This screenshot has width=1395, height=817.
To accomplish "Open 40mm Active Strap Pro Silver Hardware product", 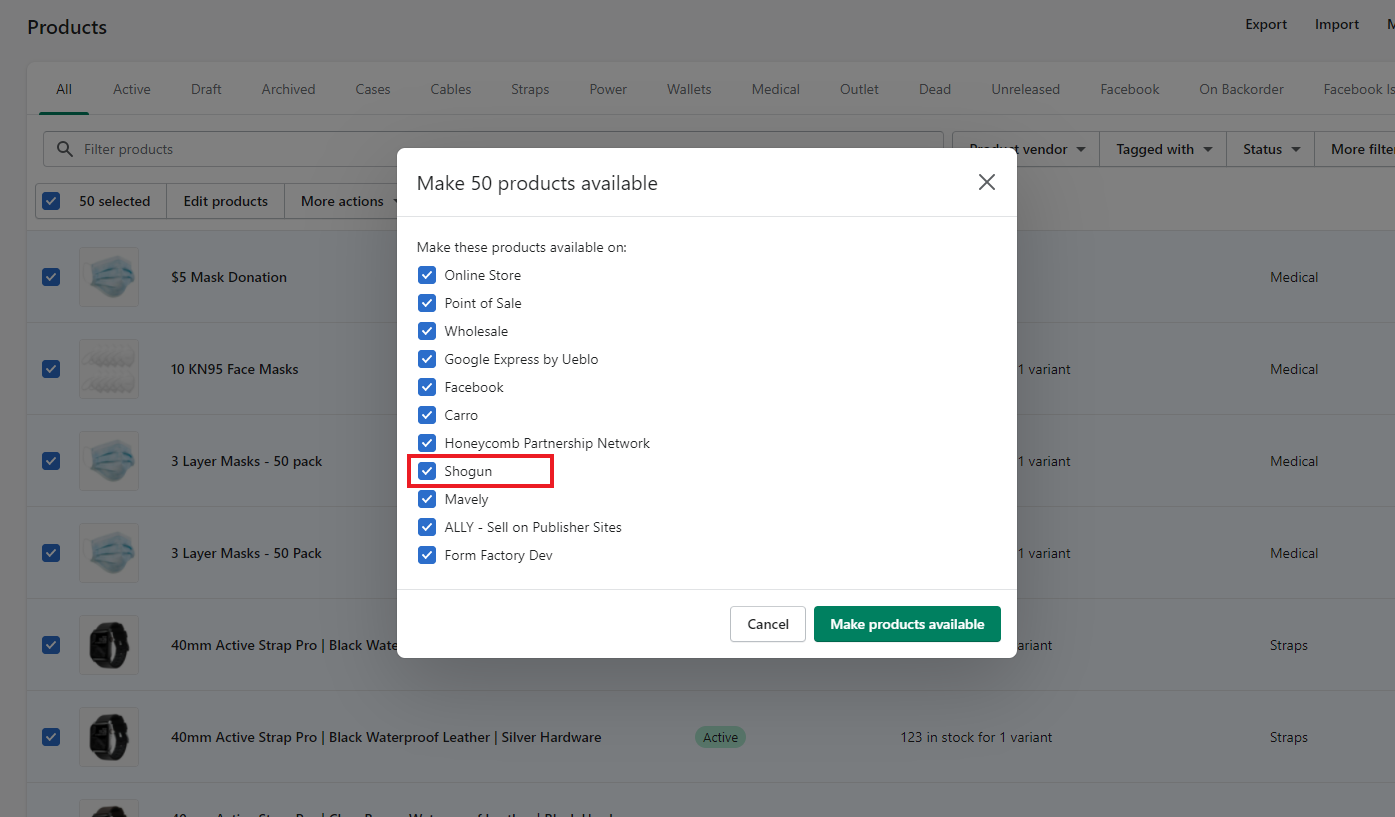I will (x=386, y=737).
